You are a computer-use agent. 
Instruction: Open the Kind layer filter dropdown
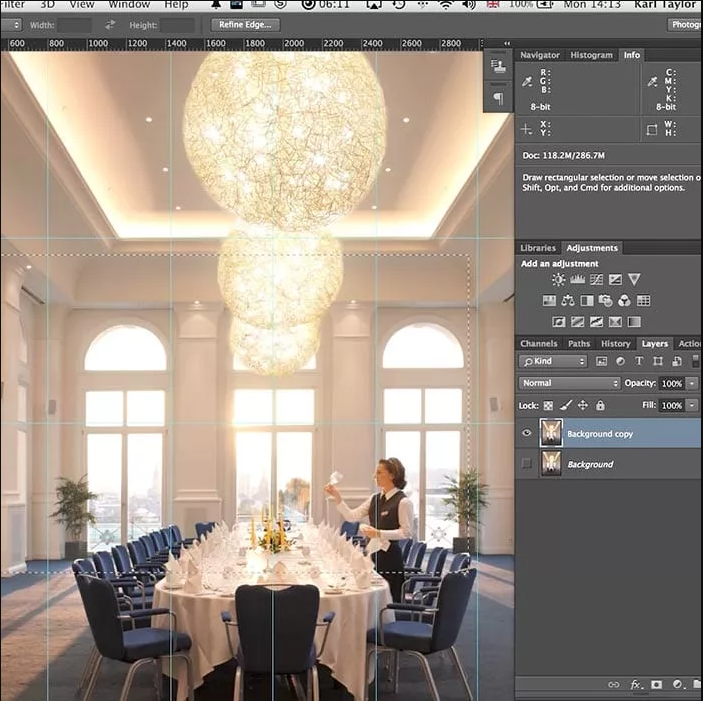click(553, 361)
